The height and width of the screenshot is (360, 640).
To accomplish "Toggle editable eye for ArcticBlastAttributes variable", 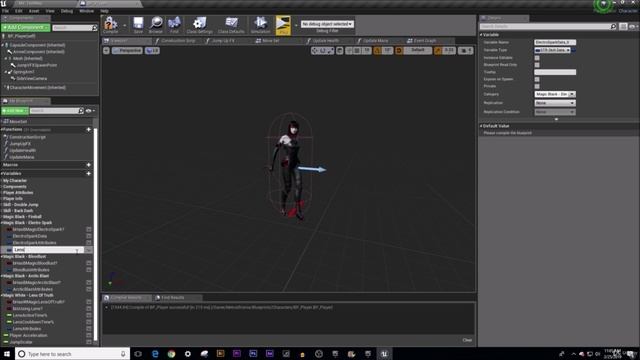I will click(89, 289).
